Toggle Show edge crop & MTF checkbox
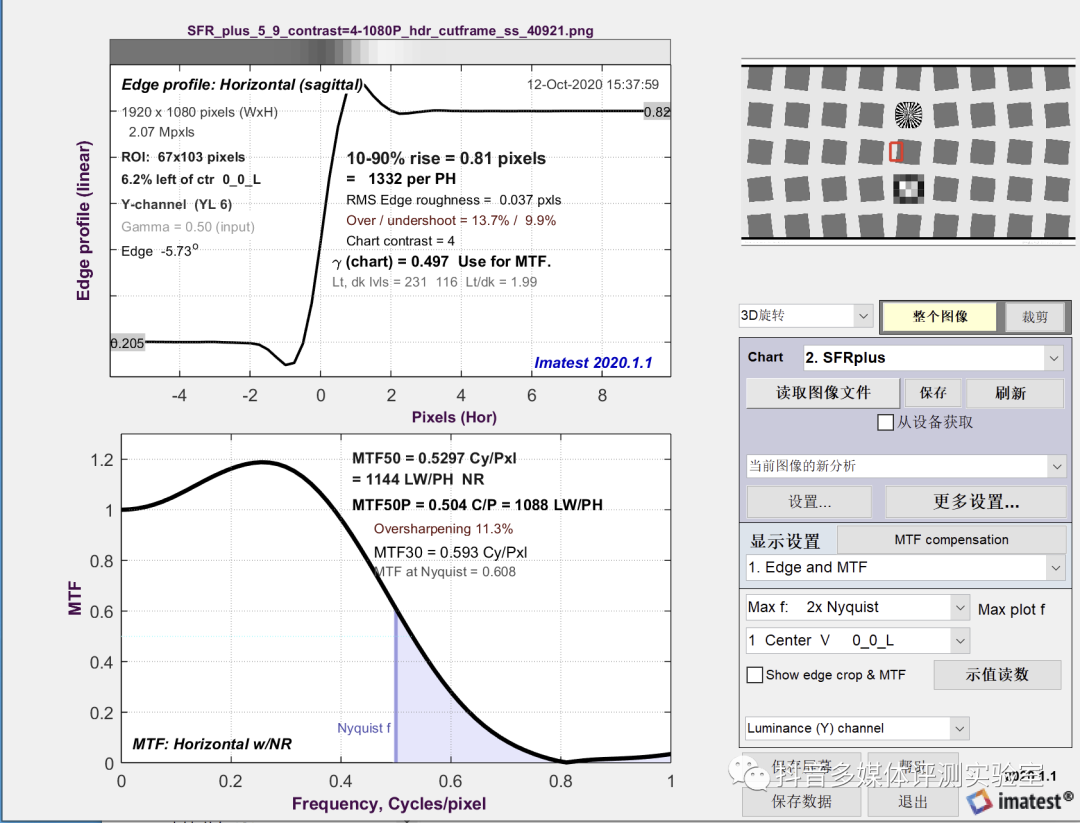 point(755,675)
